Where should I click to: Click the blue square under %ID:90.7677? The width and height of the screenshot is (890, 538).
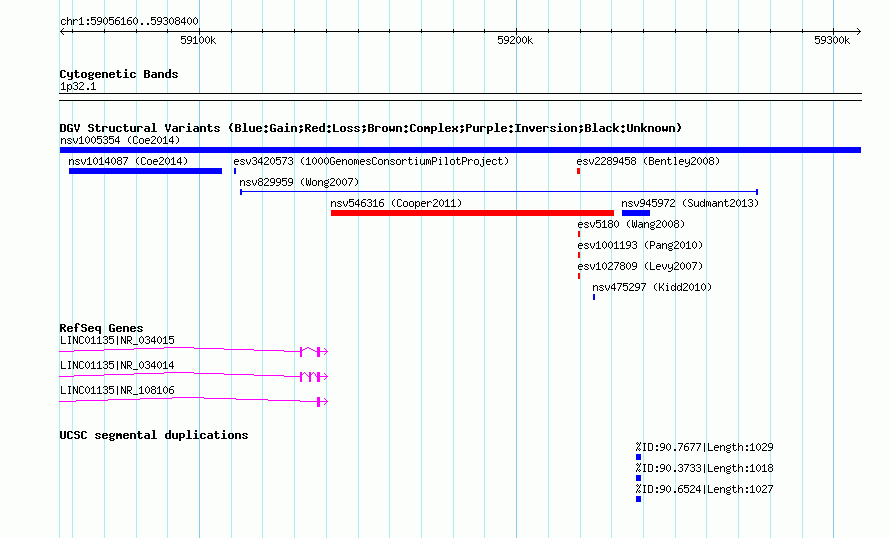(639, 457)
